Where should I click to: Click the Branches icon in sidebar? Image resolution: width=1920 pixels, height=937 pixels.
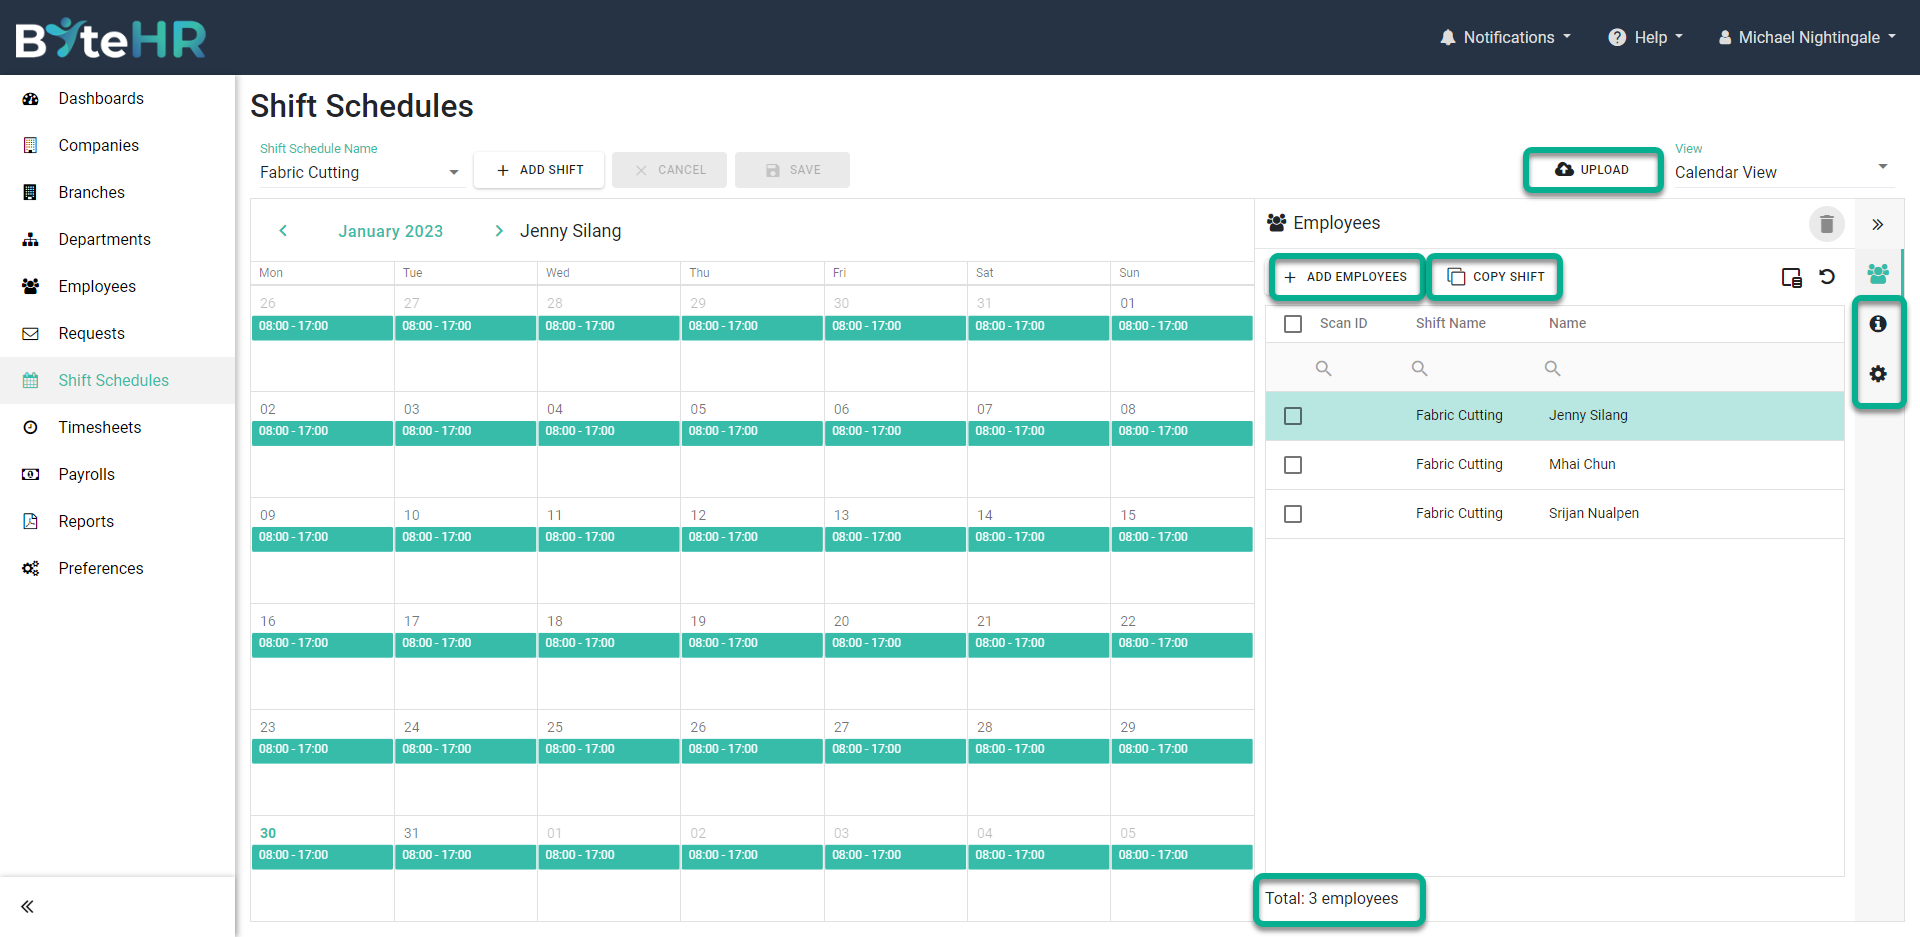[30, 193]
